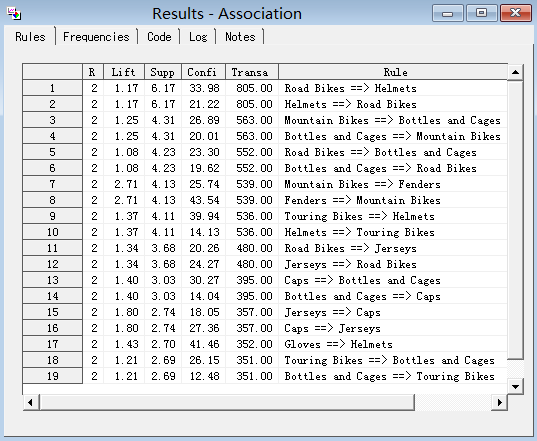Viewport: 537px width, 441px height.
Task: Click the table's scroll down arrow
Action: click(x=515, y=387)
